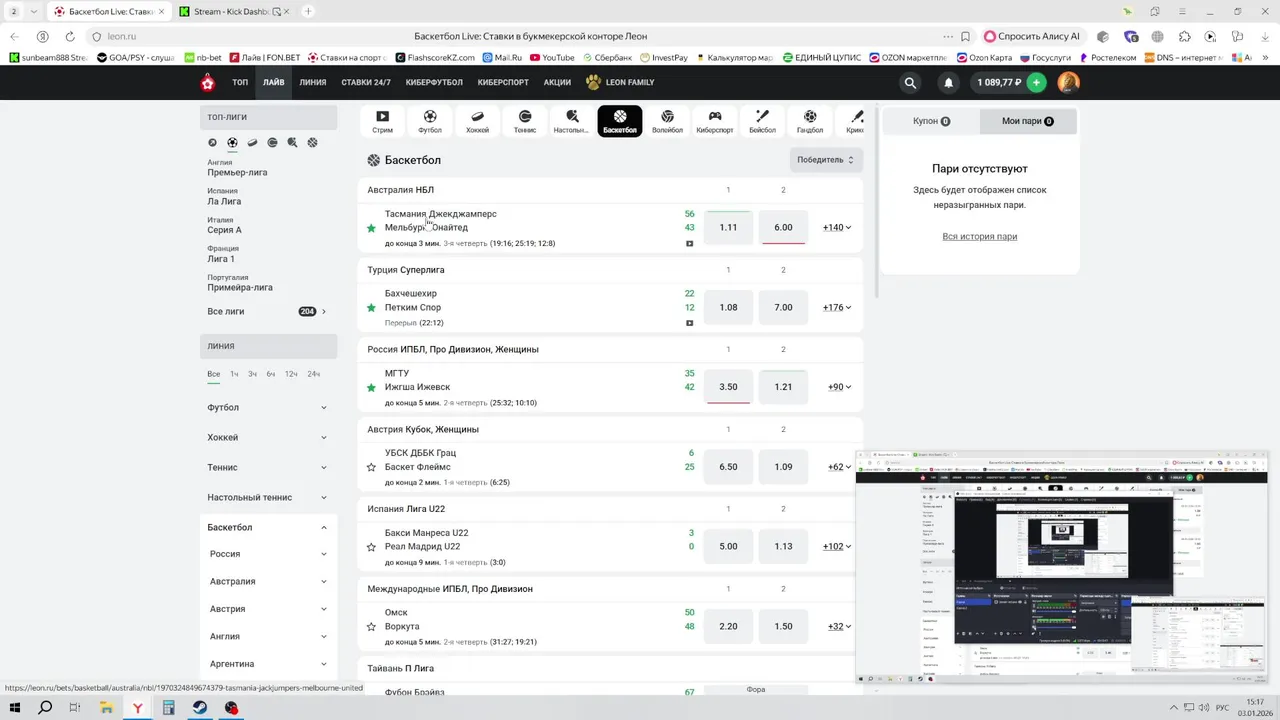The width and height of the screenshot is (1280, 720).
Task: Open the LEON FAMILY menu item
Action: [x=620, y=83]
